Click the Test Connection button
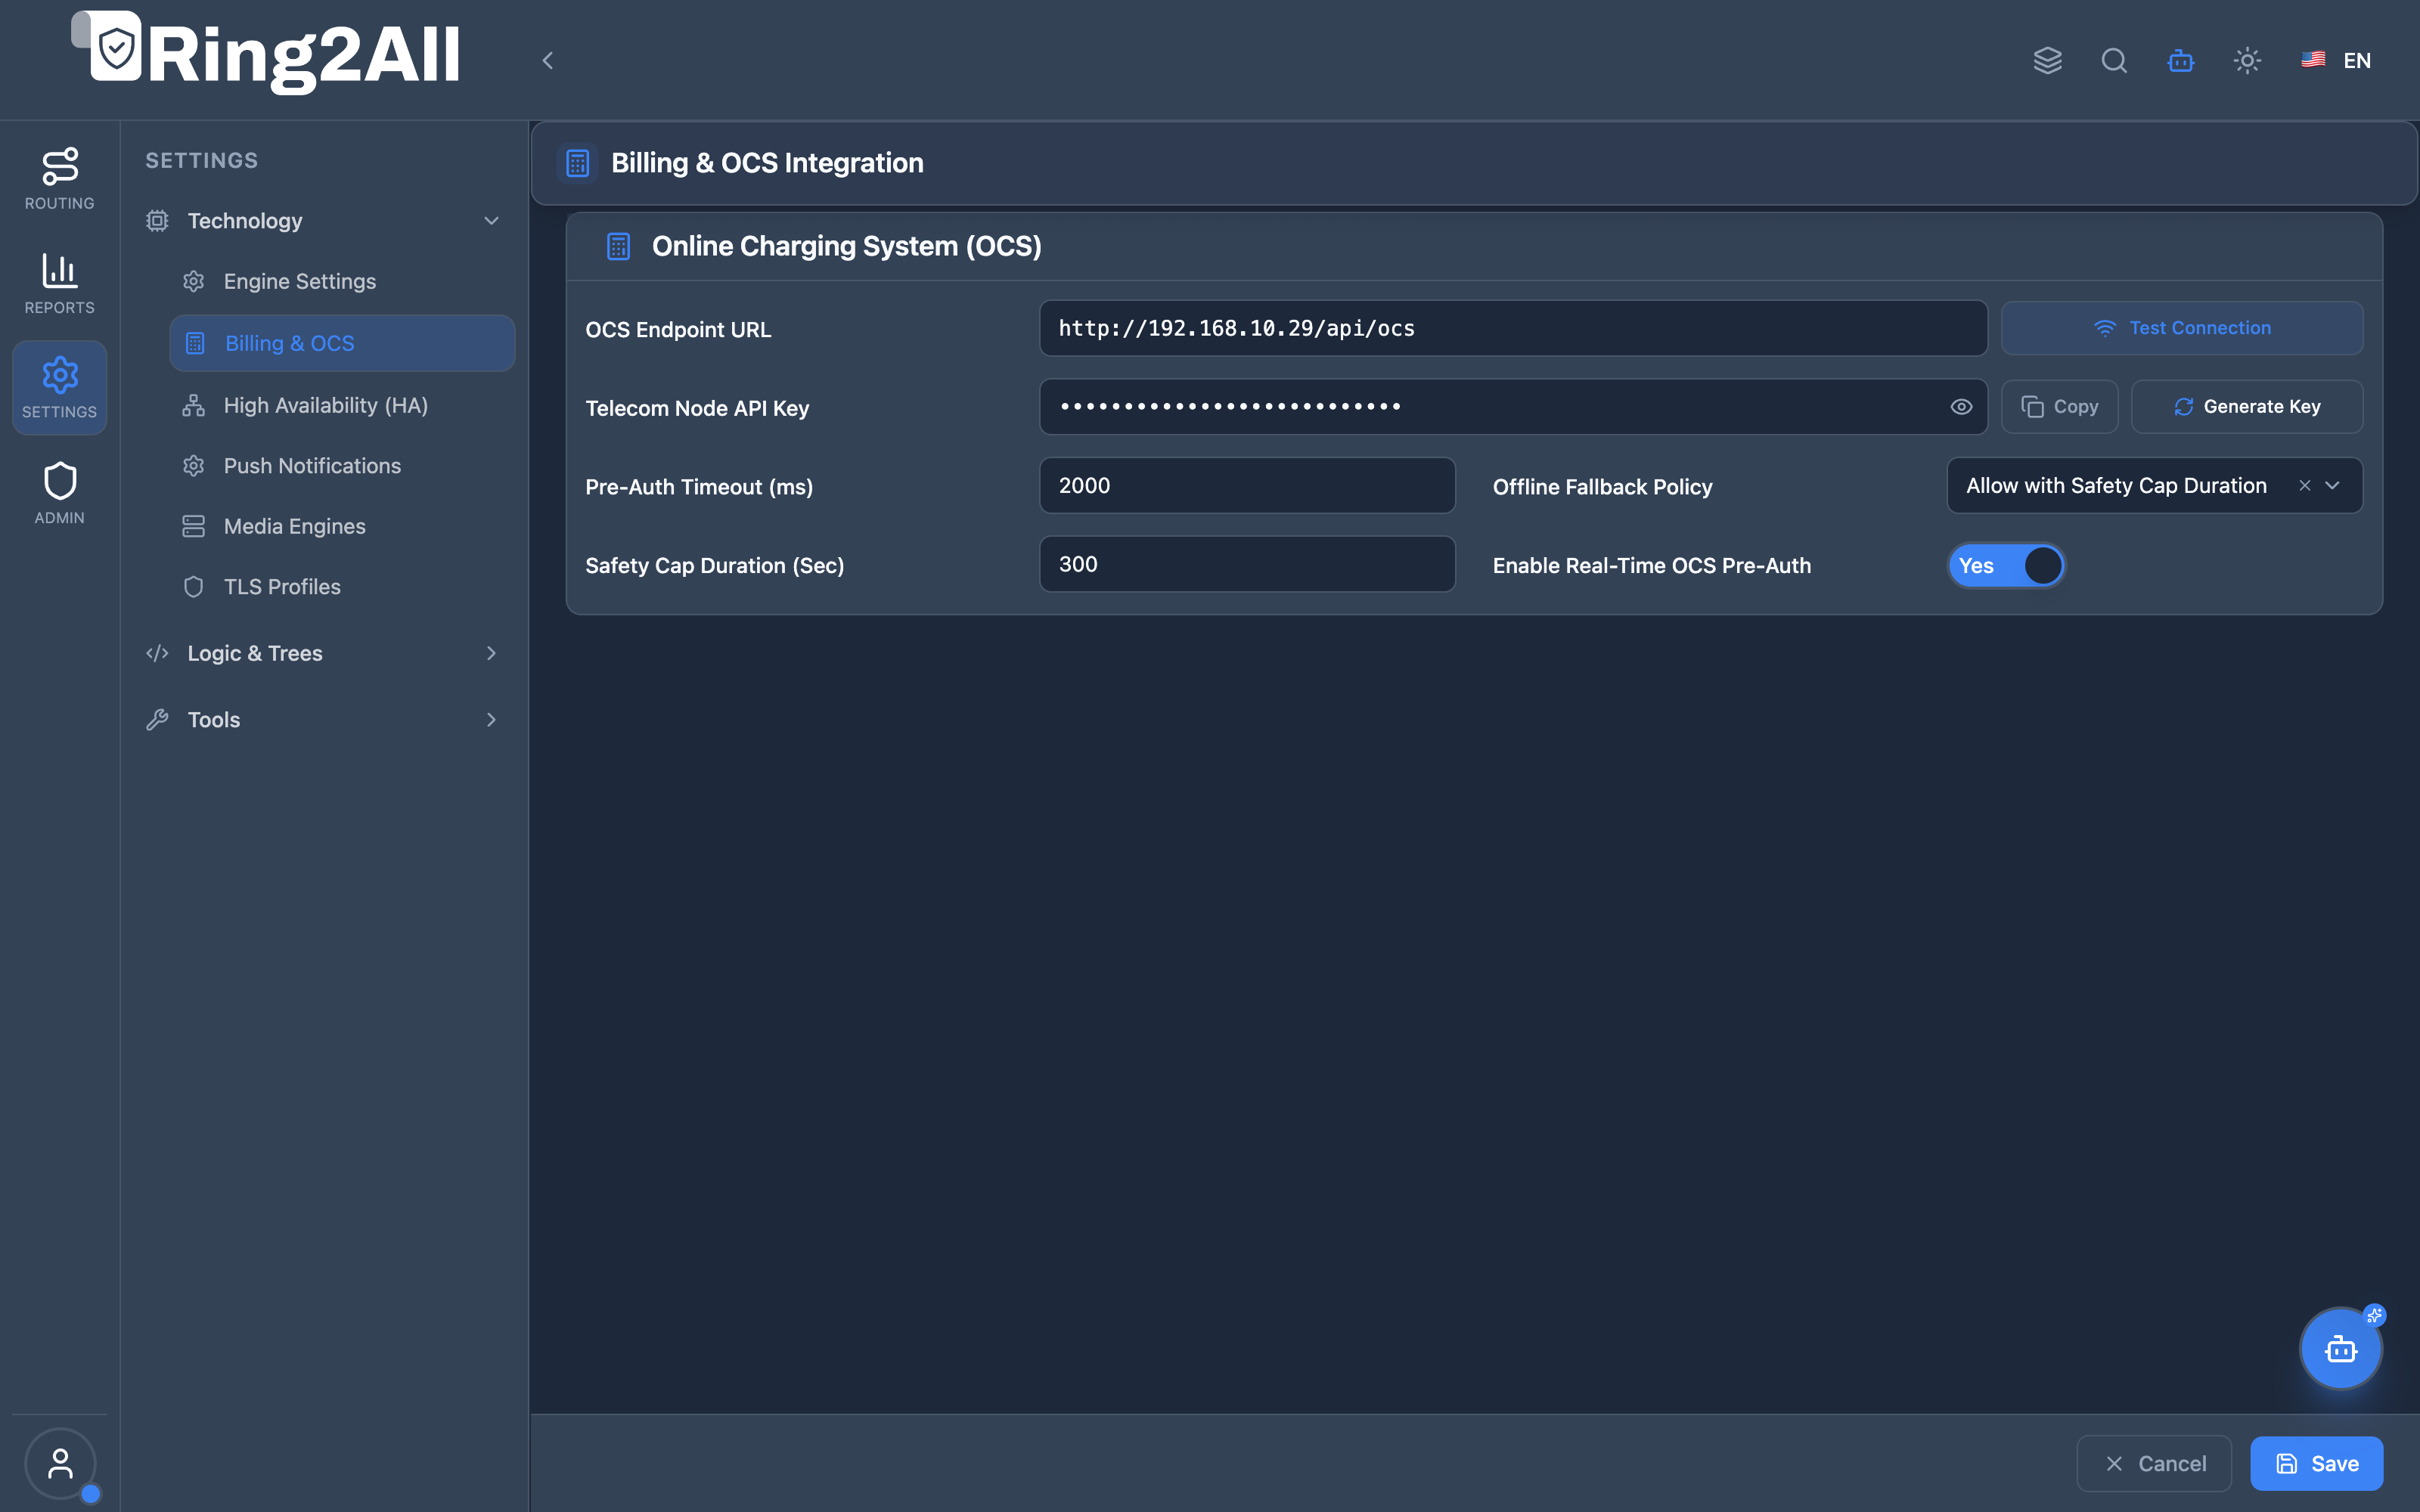The height and width of the screenshot is (1512, 2420). (x=2181, y=328)
